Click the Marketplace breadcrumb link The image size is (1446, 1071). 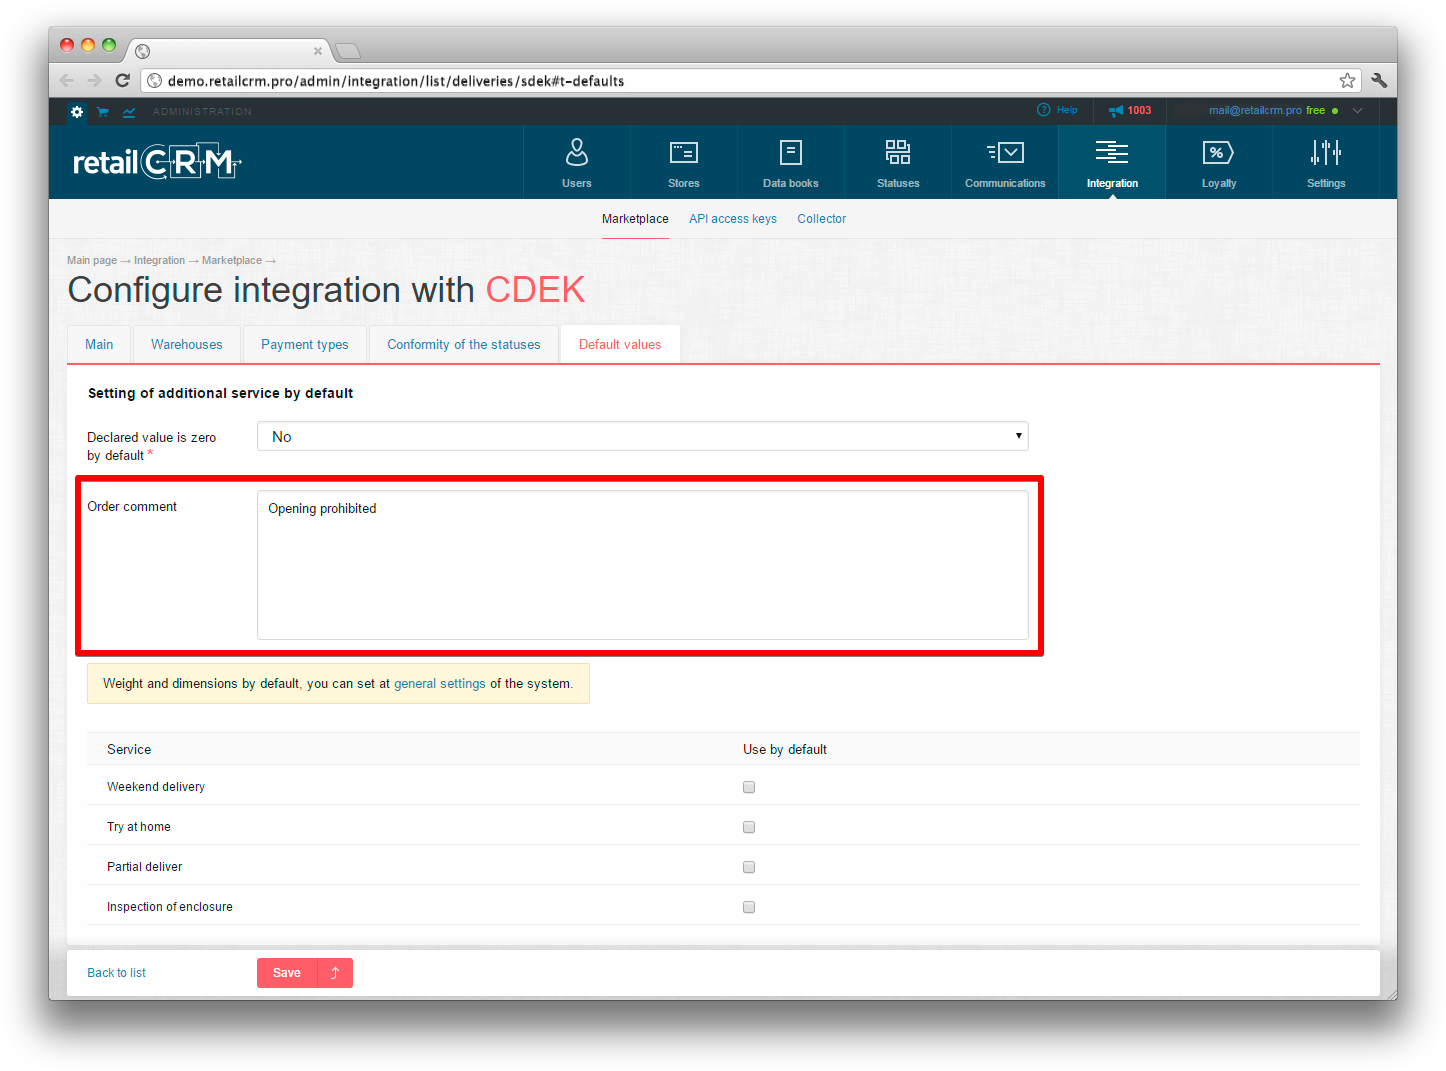click(232, 260)
